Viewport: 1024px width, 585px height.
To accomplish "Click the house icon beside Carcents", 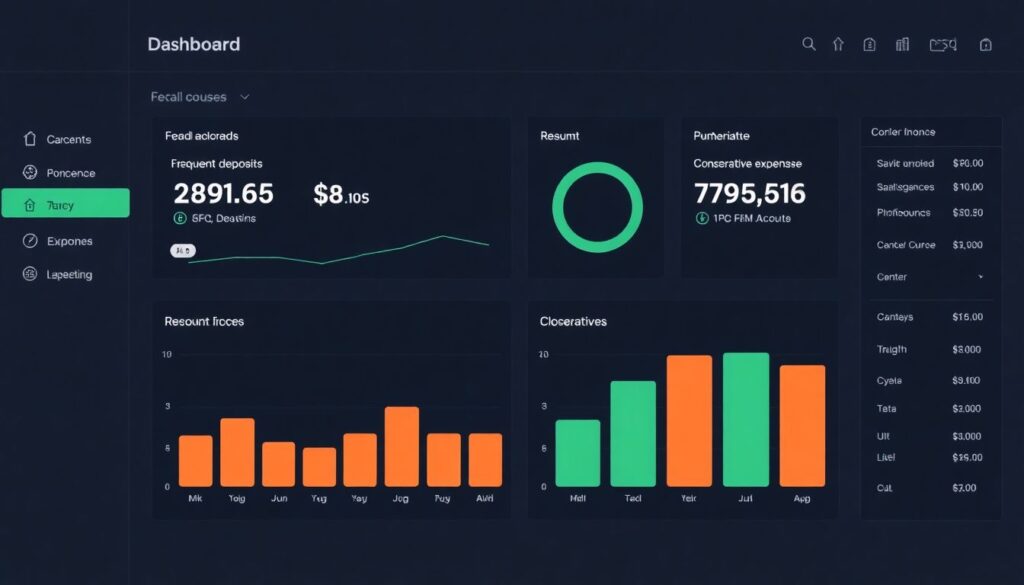I will coord(29,139).
